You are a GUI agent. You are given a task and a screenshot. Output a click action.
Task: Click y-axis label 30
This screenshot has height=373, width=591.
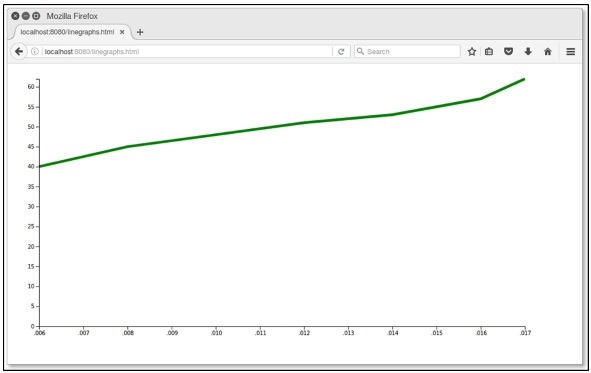pyautogui.click(x=31, y=206)
